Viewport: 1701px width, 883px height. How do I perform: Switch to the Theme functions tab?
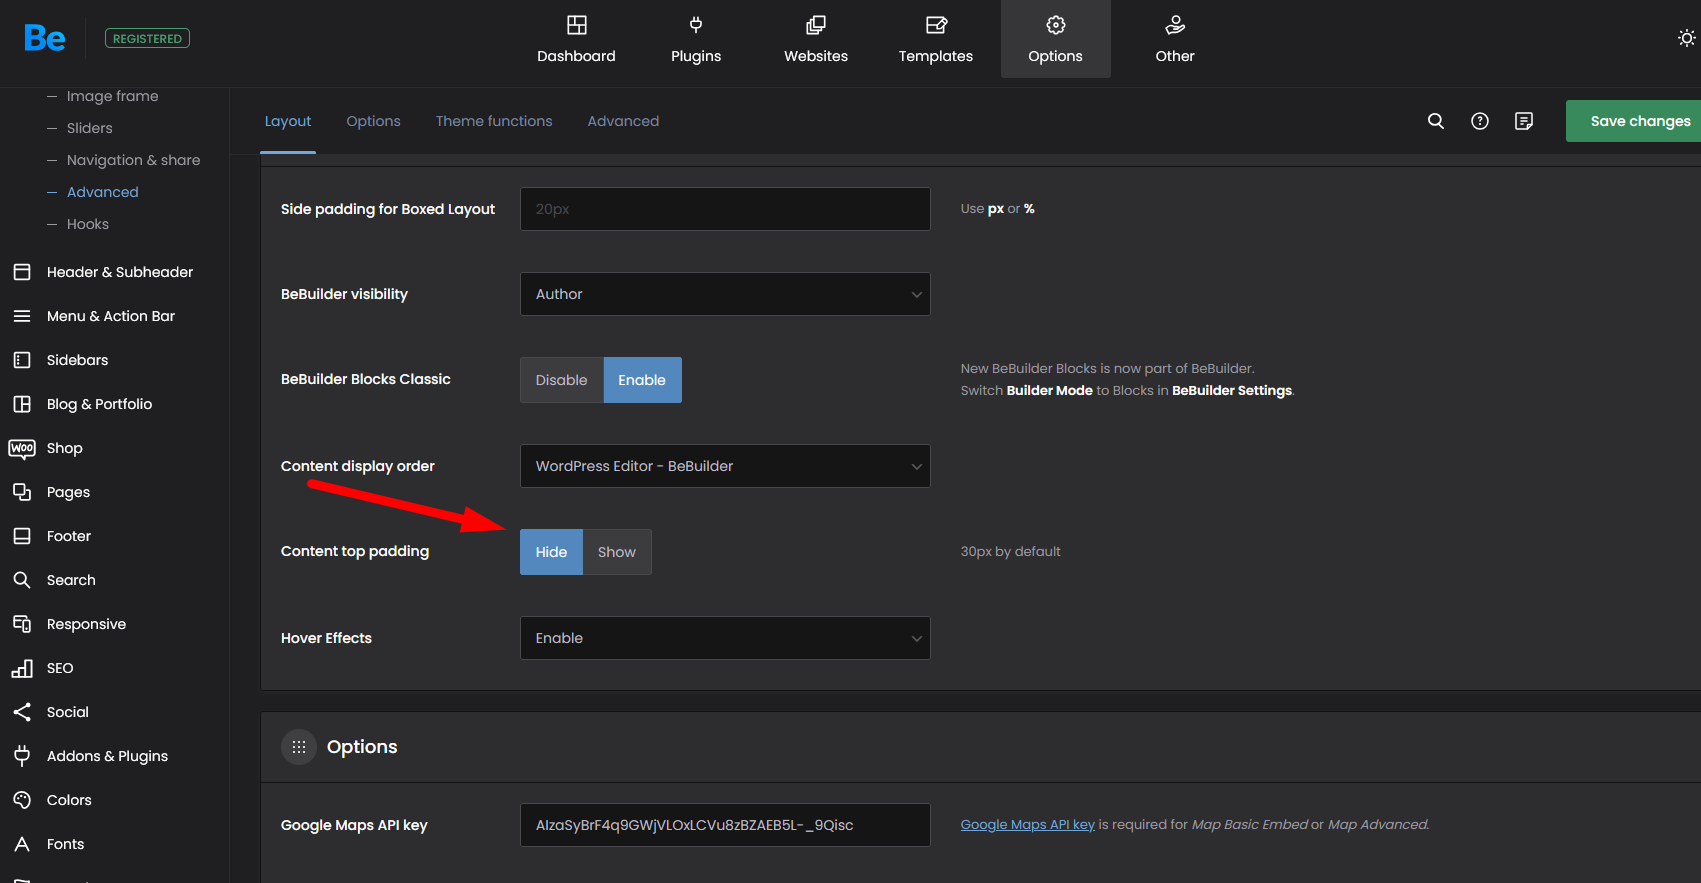(493, 121)
